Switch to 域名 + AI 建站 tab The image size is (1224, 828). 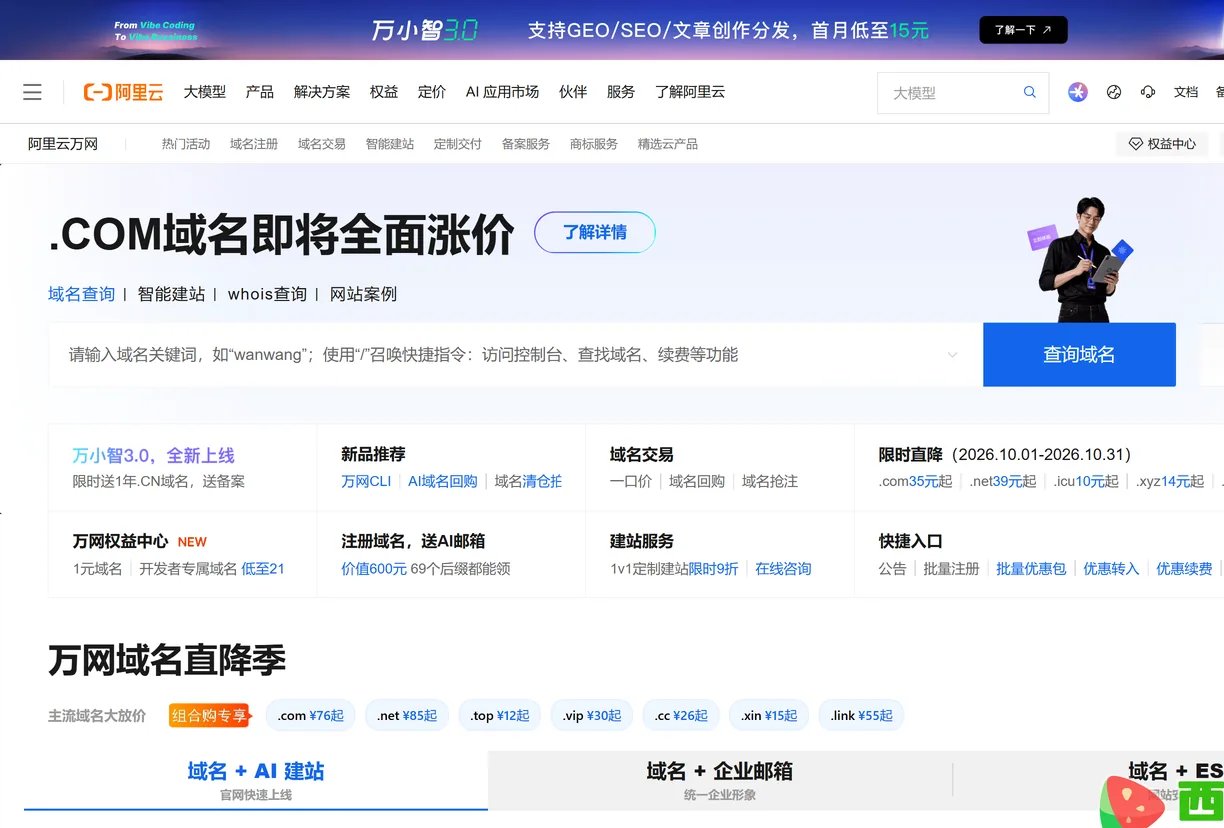tap(255, 780)
